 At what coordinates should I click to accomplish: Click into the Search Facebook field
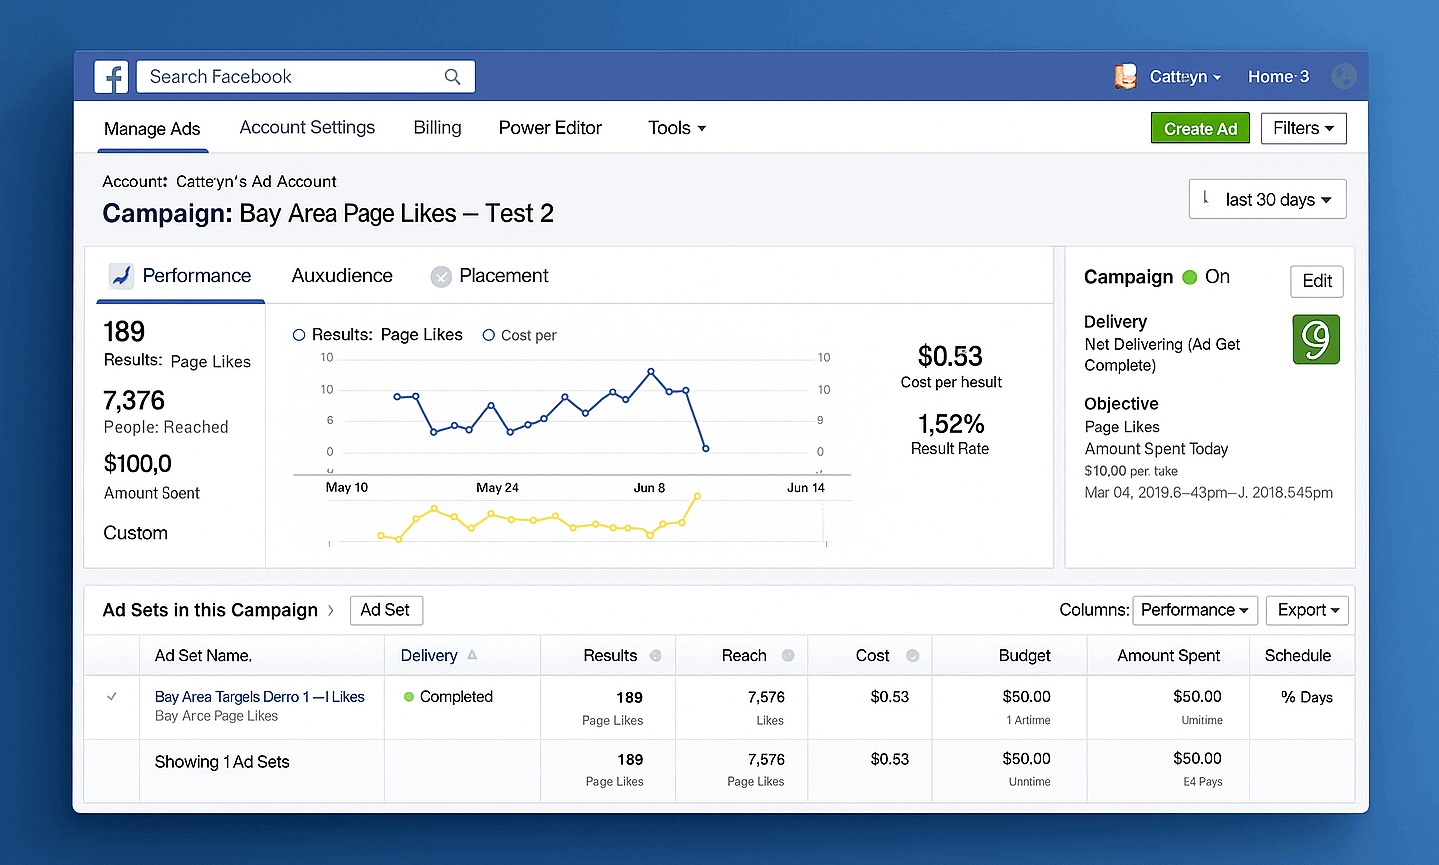tap(305, 77)
